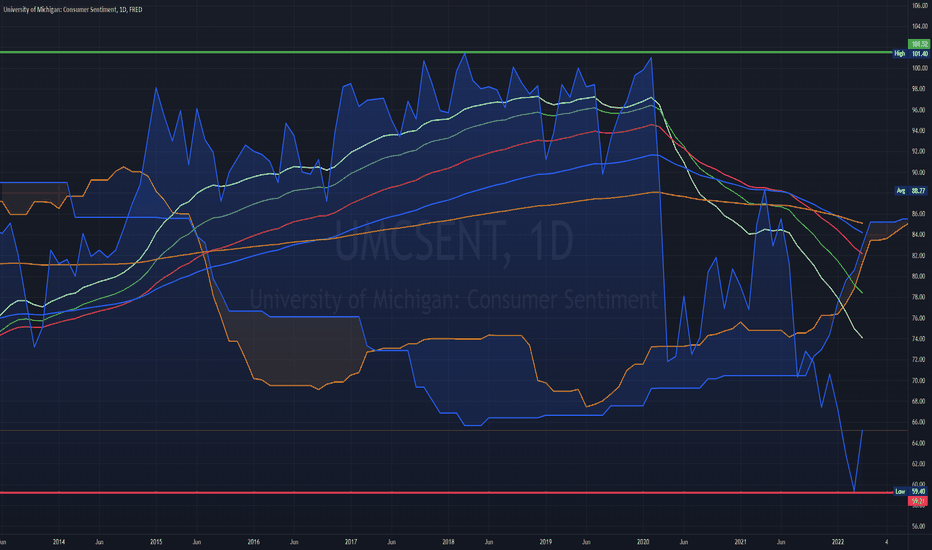Click the 100.00 price axis label

[920, 68]
